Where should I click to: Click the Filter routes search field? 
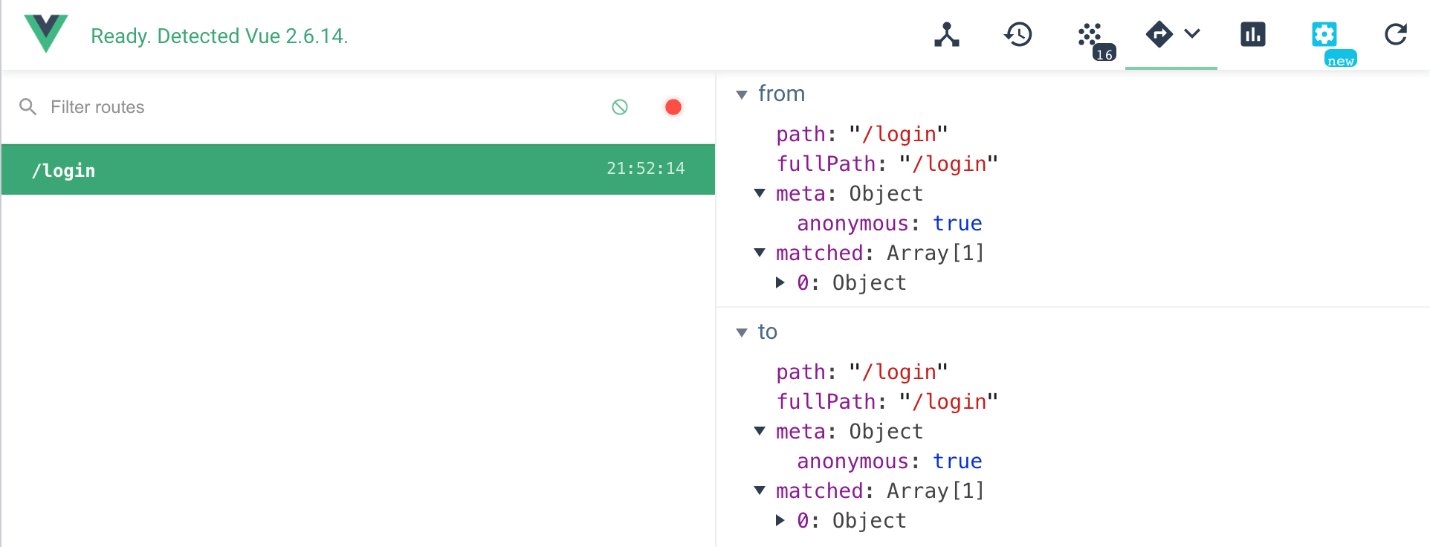[x=300, y=107]
